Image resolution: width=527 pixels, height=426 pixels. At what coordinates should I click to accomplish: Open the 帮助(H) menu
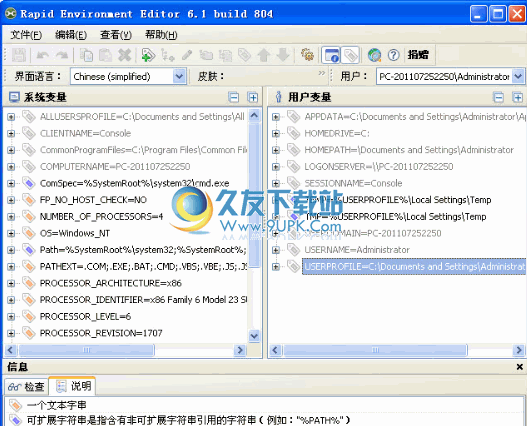161,35
